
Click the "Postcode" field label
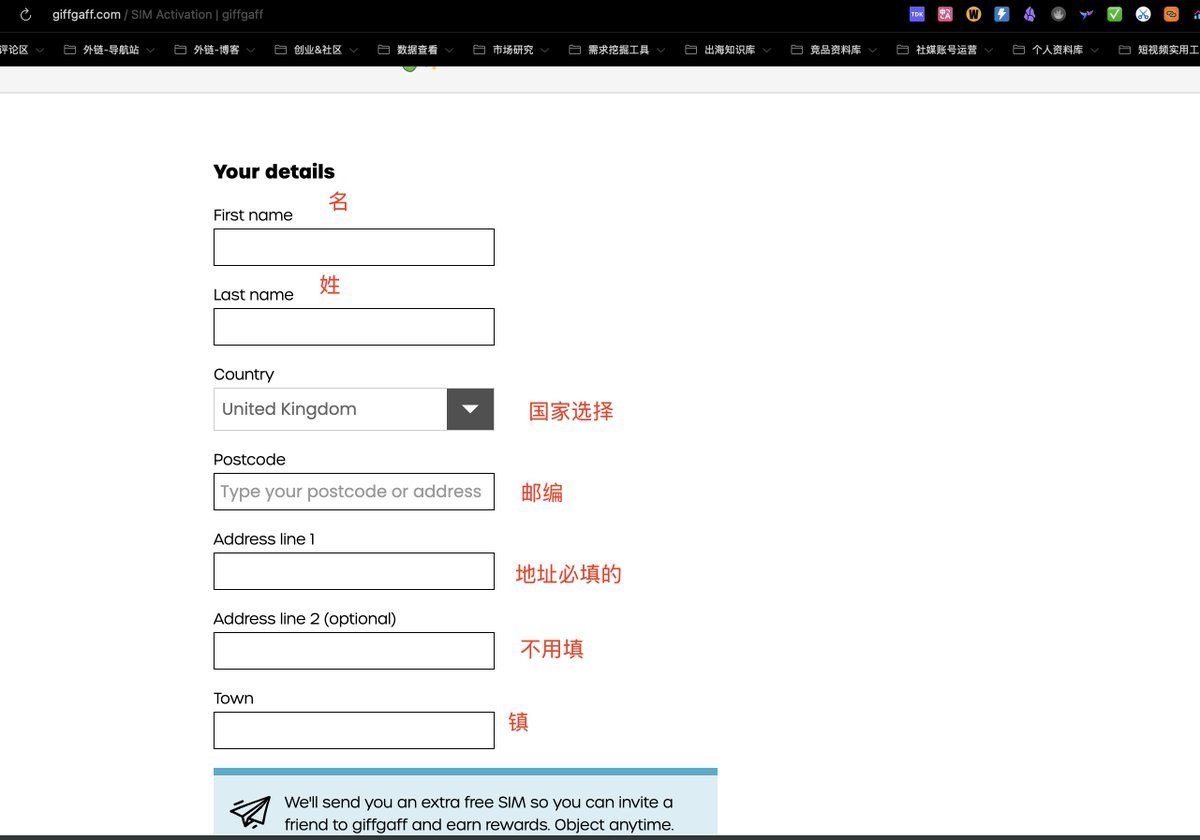249,460
